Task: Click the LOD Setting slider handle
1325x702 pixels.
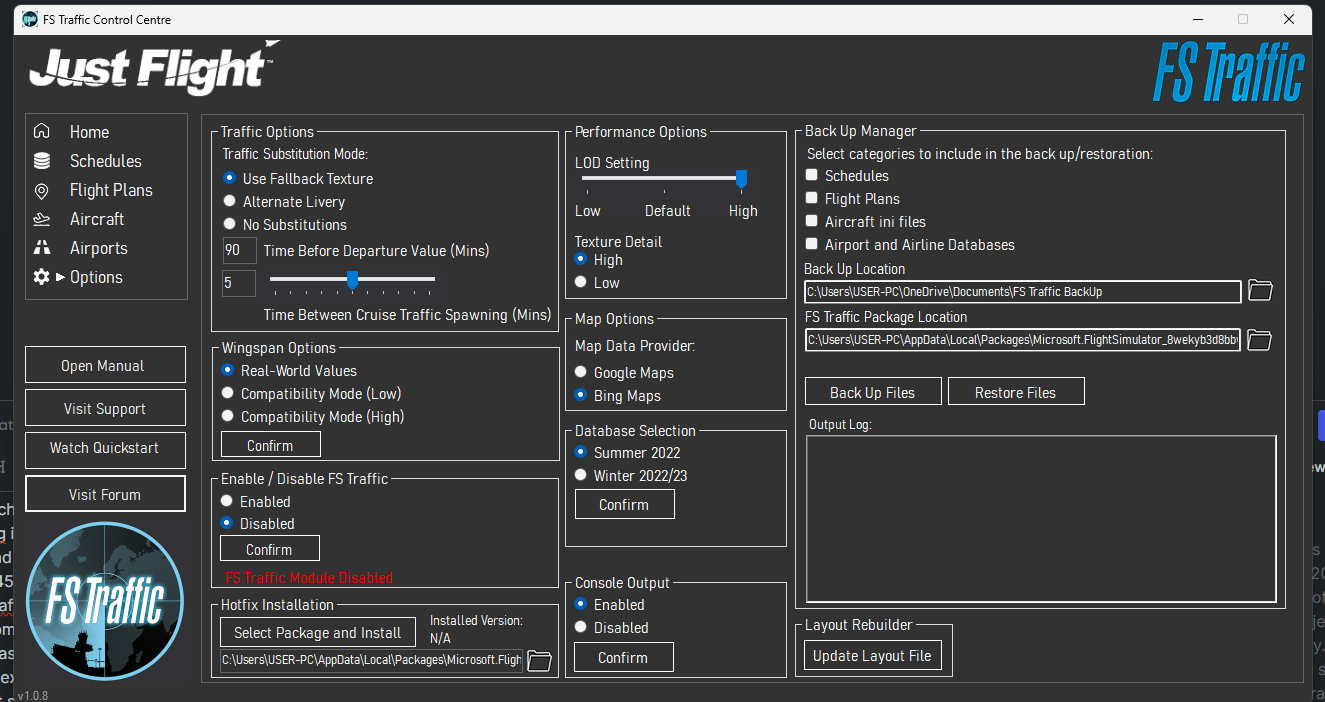Action: click(x=741, y=179)
